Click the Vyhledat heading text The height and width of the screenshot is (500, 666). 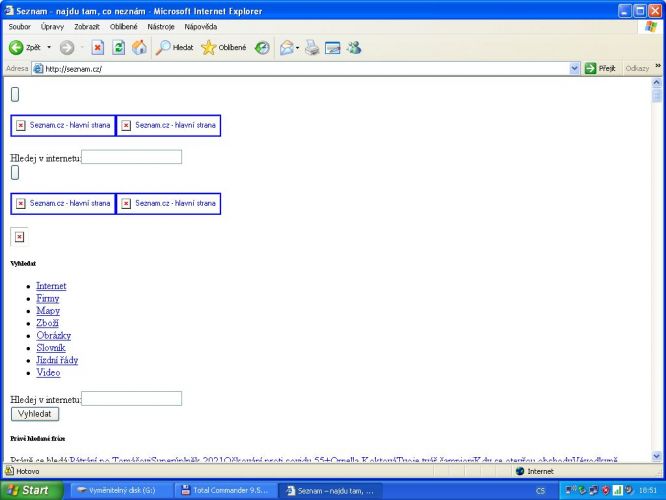[23, 263]
